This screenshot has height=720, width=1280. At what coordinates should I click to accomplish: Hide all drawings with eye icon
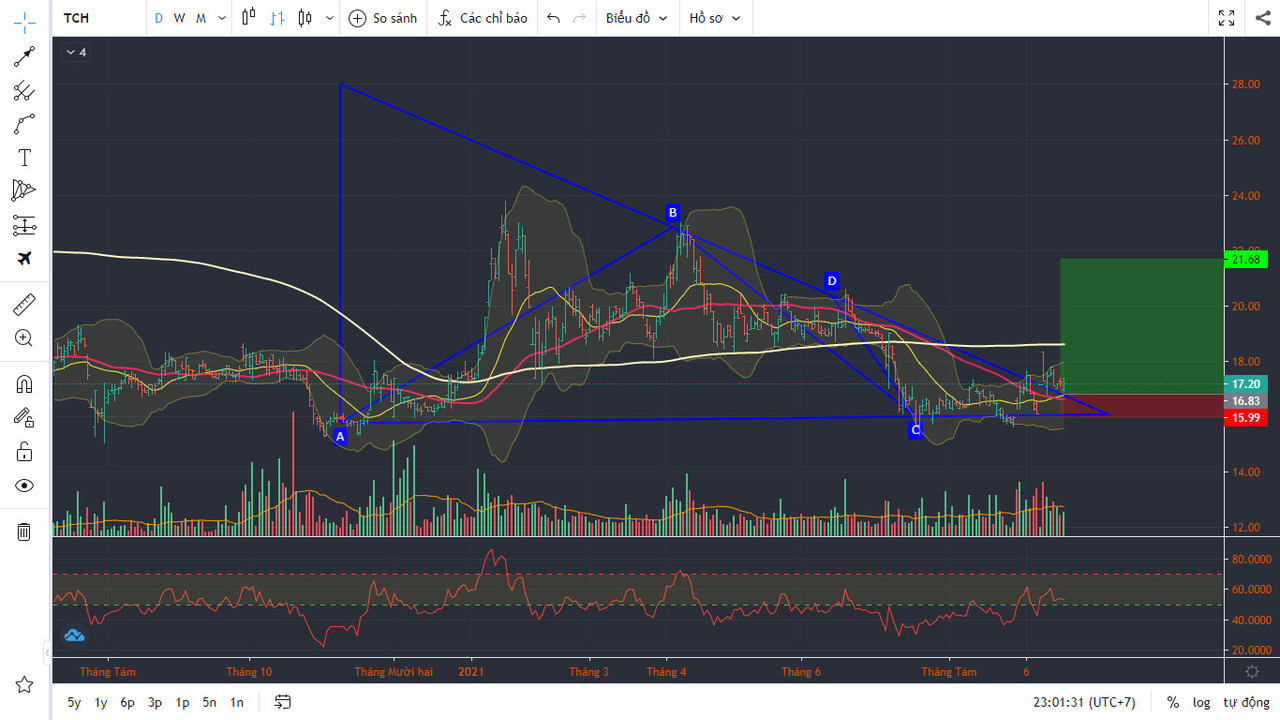pyautogui.click(x=24, y=485)
